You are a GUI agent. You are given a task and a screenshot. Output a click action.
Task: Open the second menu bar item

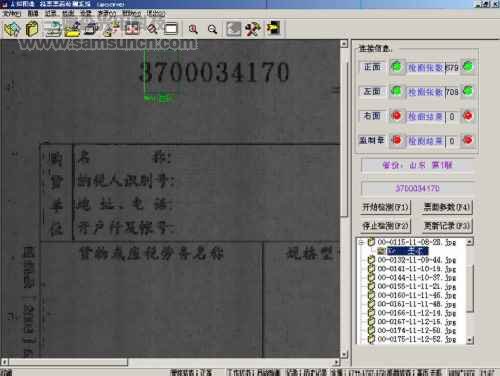click(x=33, y=14)
